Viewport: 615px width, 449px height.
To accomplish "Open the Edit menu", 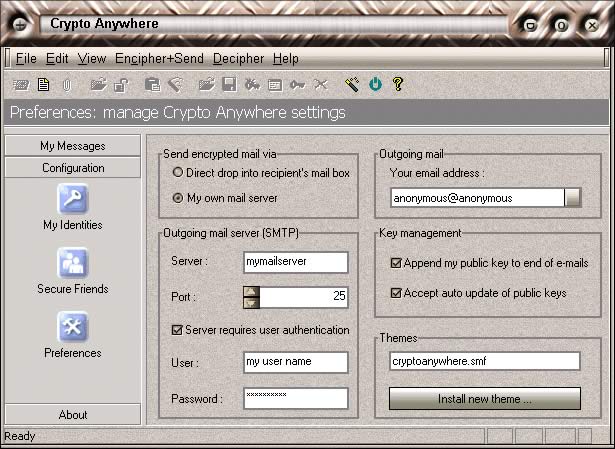I will pos(57,58).
